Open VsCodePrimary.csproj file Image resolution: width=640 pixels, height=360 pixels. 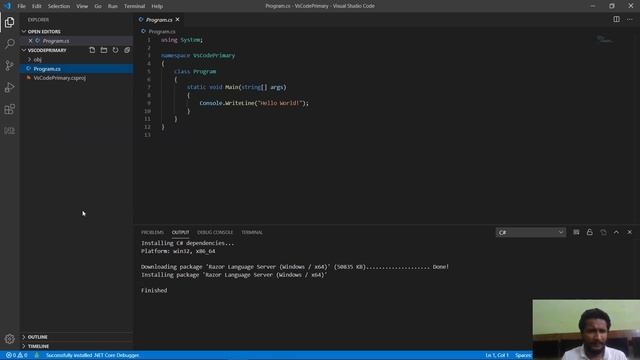[76, 78]
